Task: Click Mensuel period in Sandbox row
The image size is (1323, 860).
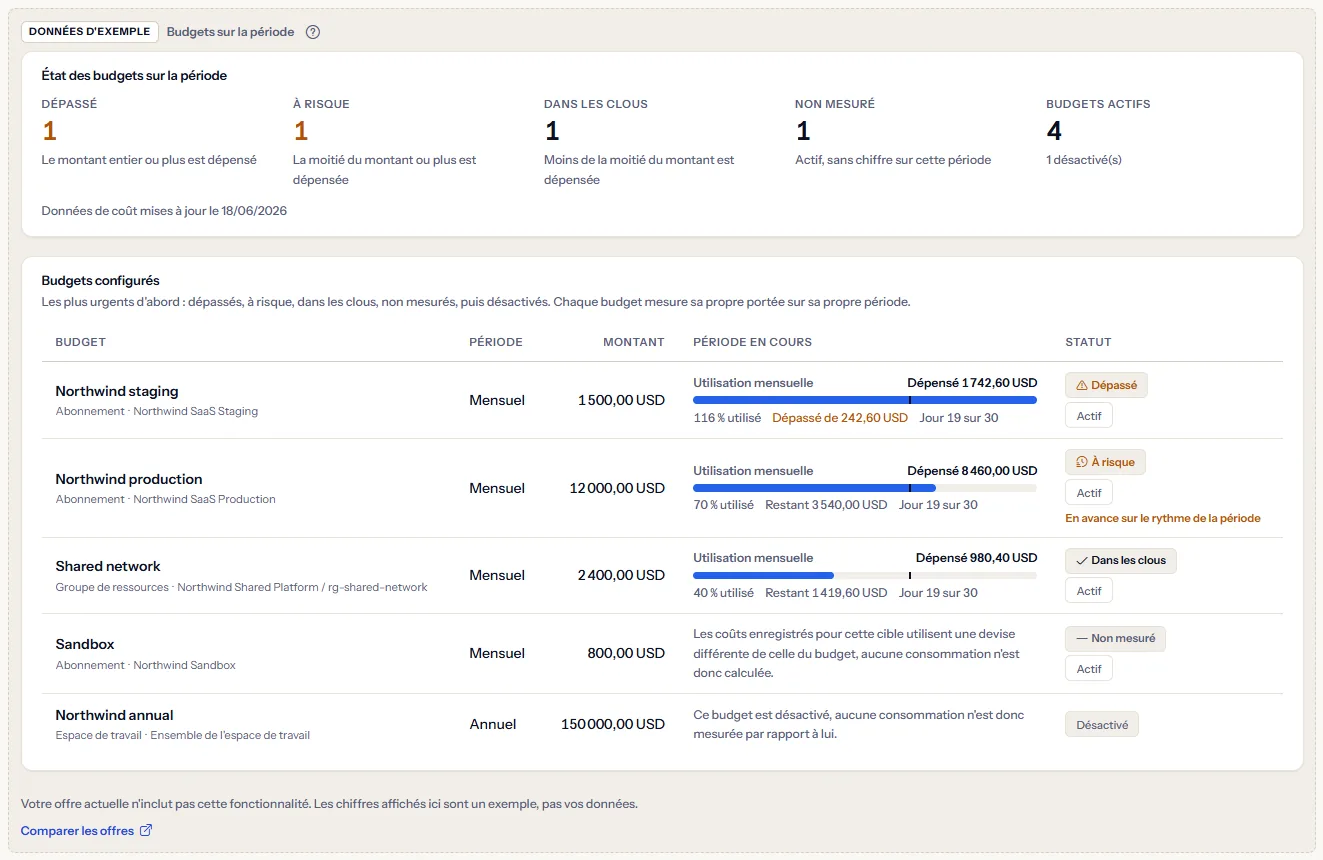Action: tap(497, 653)
